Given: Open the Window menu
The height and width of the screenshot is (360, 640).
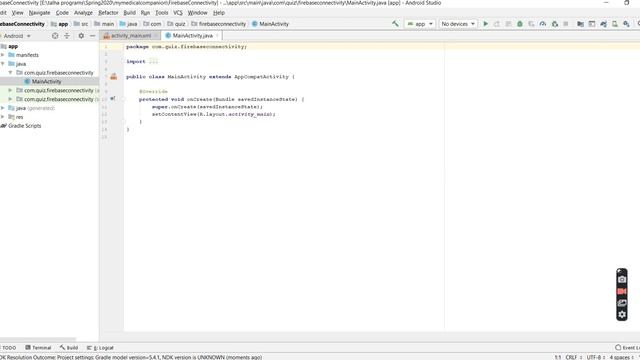Looking at the screenshot, I should click(198, 13).
